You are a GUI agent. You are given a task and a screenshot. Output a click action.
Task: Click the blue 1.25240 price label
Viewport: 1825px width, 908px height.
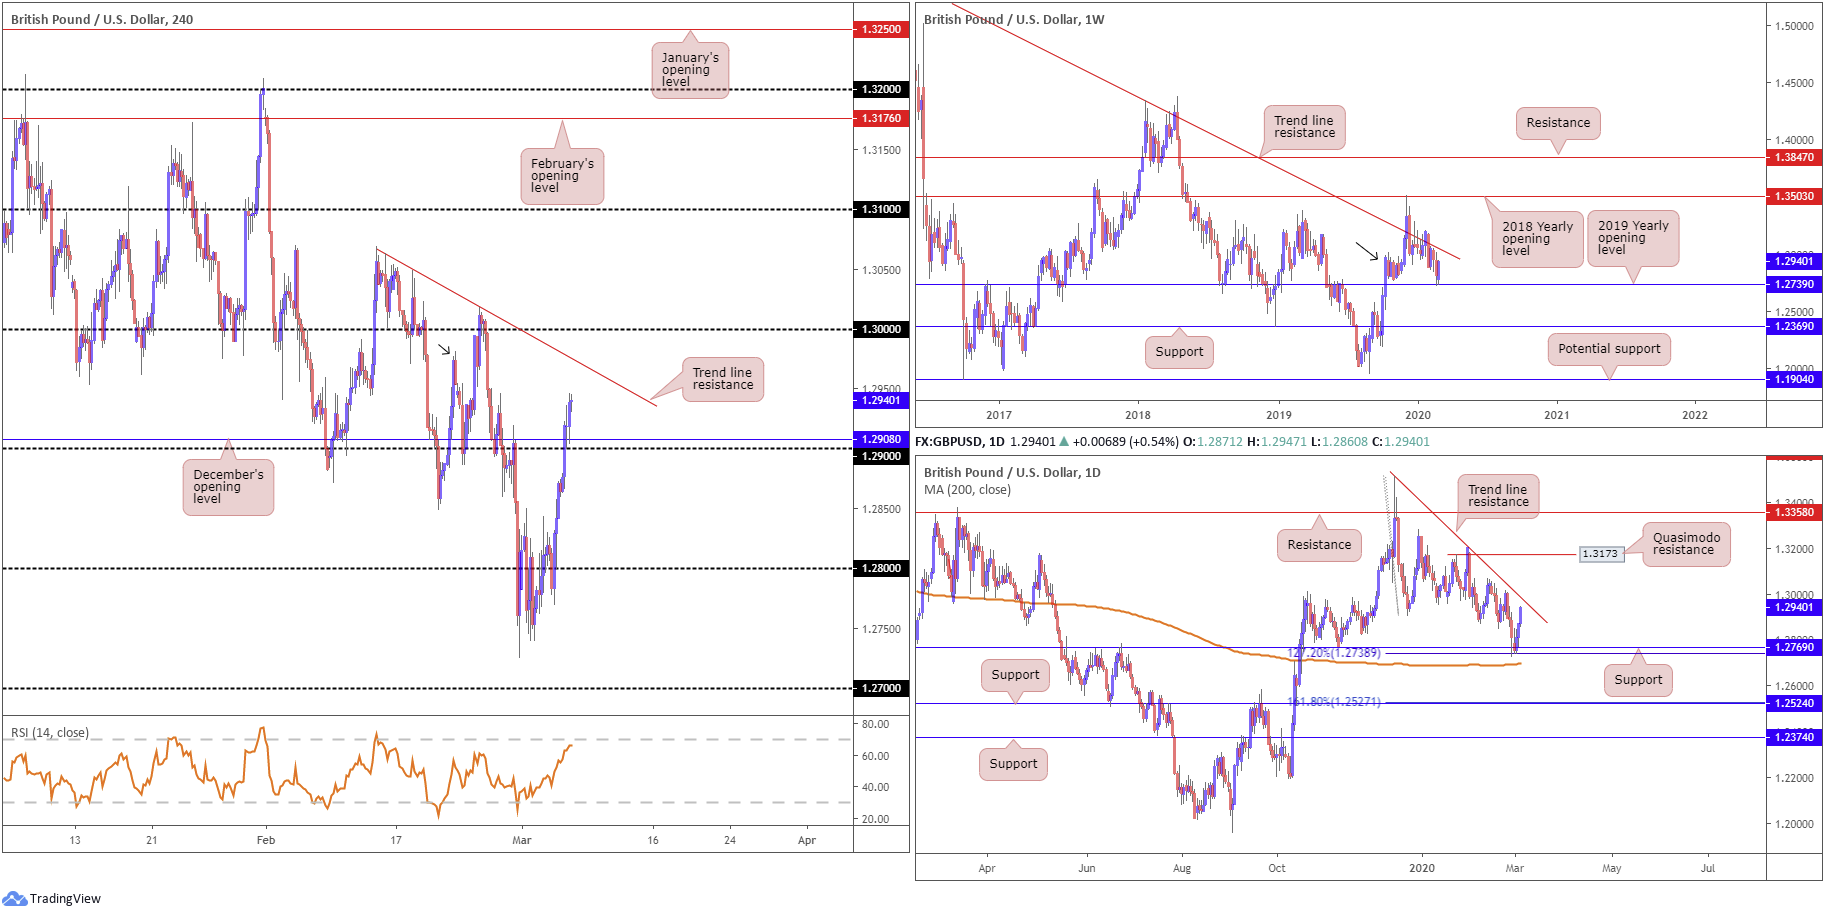1794,703
